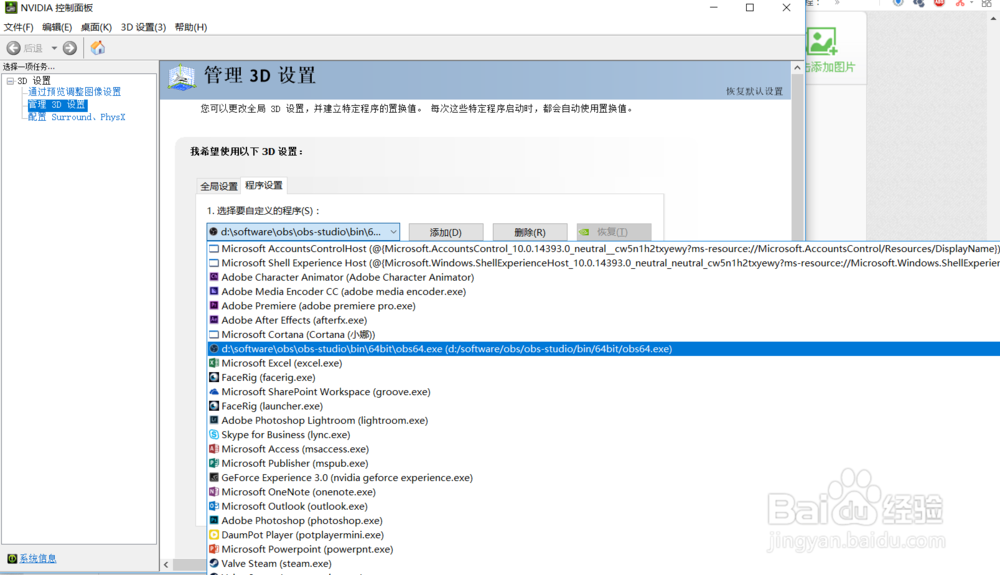
Task: Choose Adobe After Effects icon
Action: 214,320
